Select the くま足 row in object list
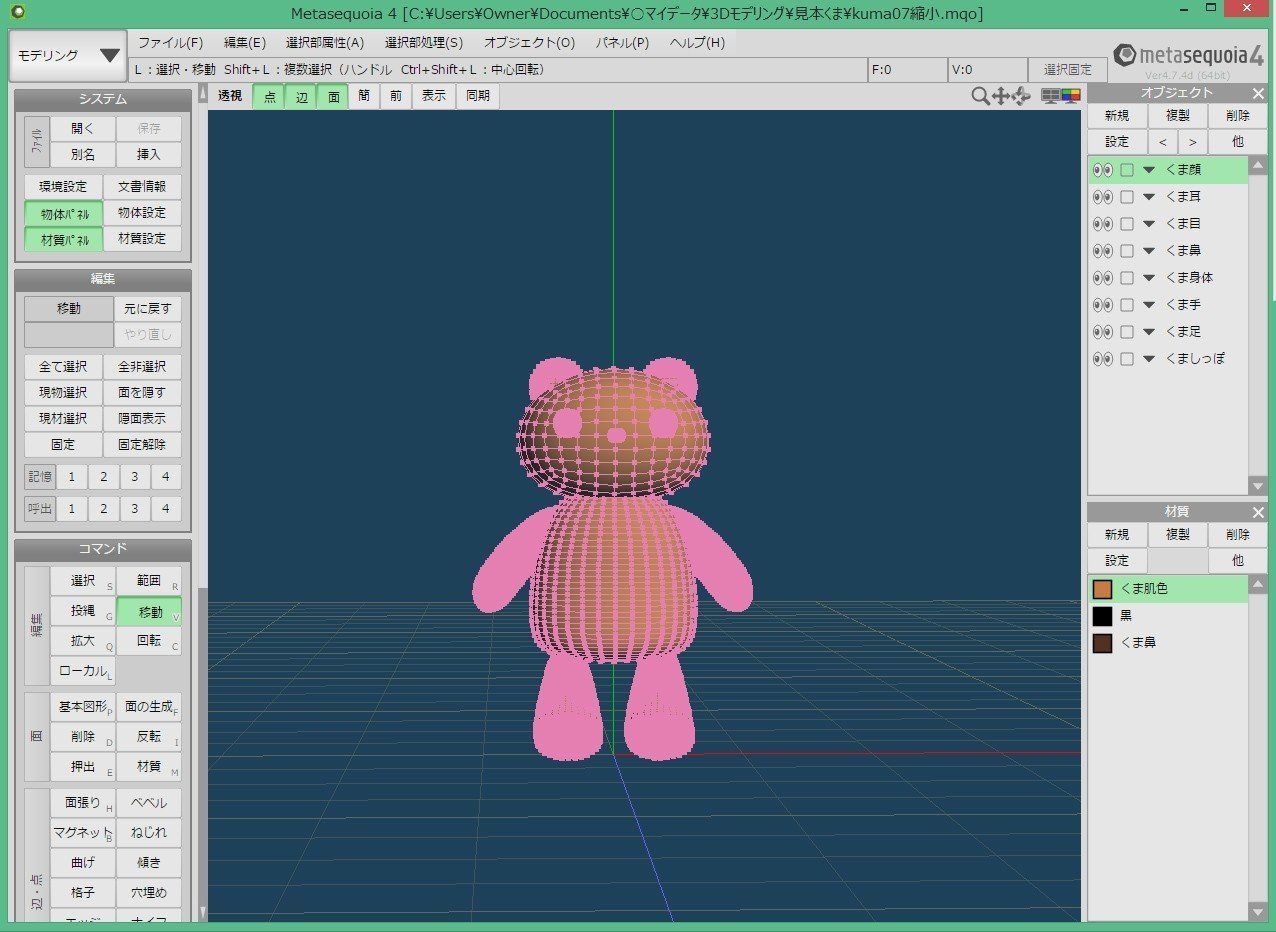This screenshot has width=1276, height=932. click(x=1168, y=332)
